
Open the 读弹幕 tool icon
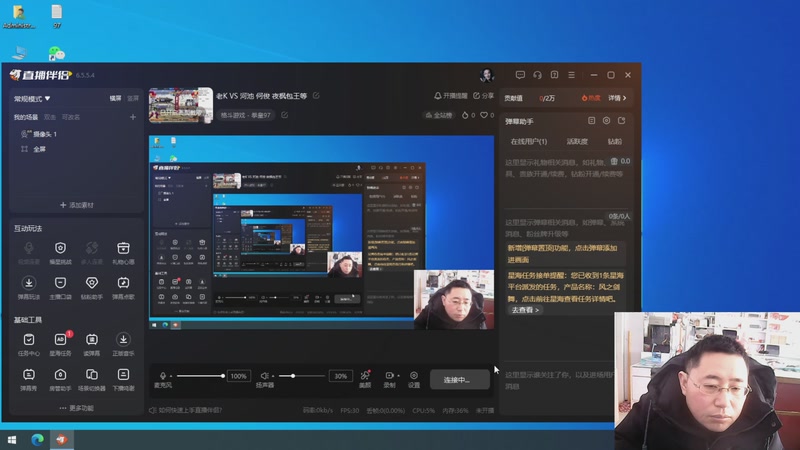click(92, 340)
